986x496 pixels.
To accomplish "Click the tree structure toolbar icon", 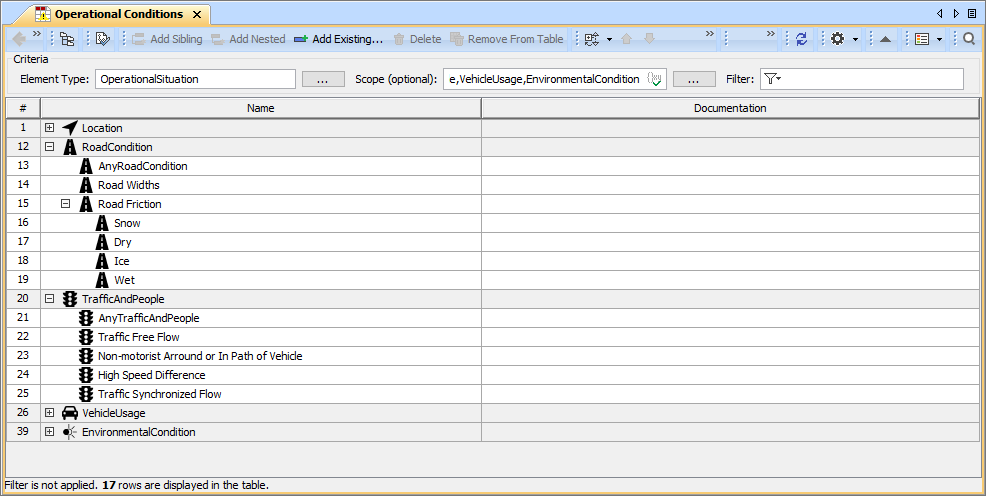I will tap(67, 39).
